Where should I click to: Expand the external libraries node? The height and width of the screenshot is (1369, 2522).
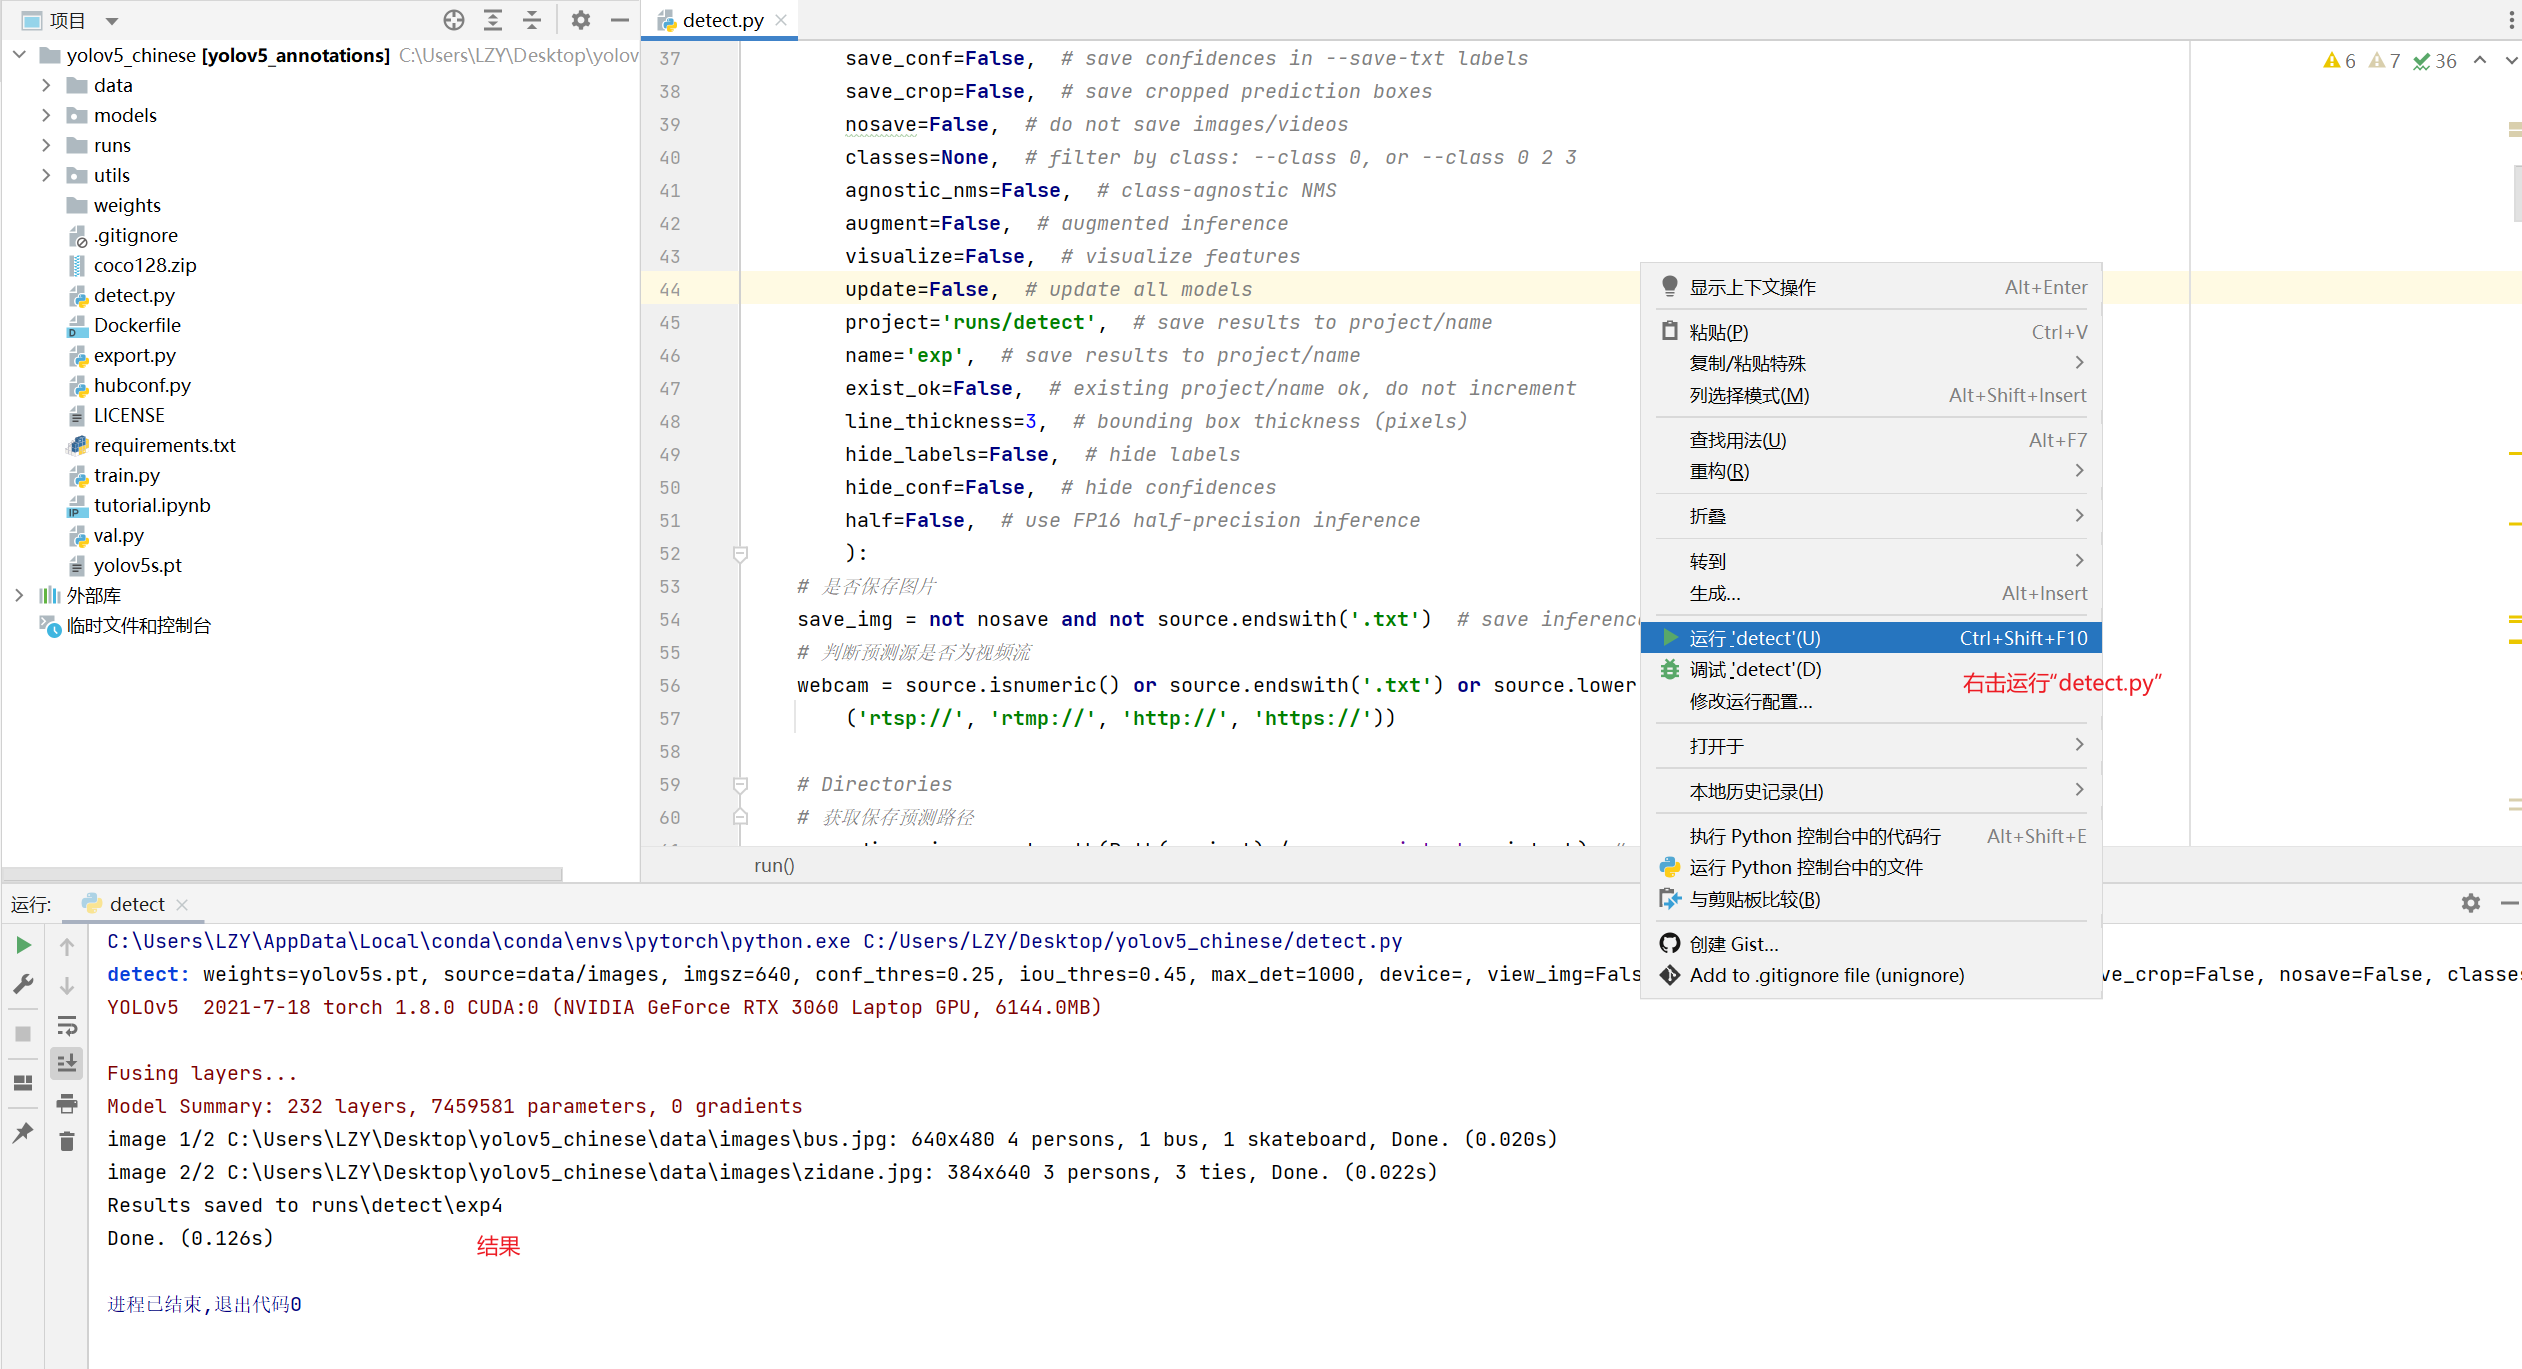[19, 595]
